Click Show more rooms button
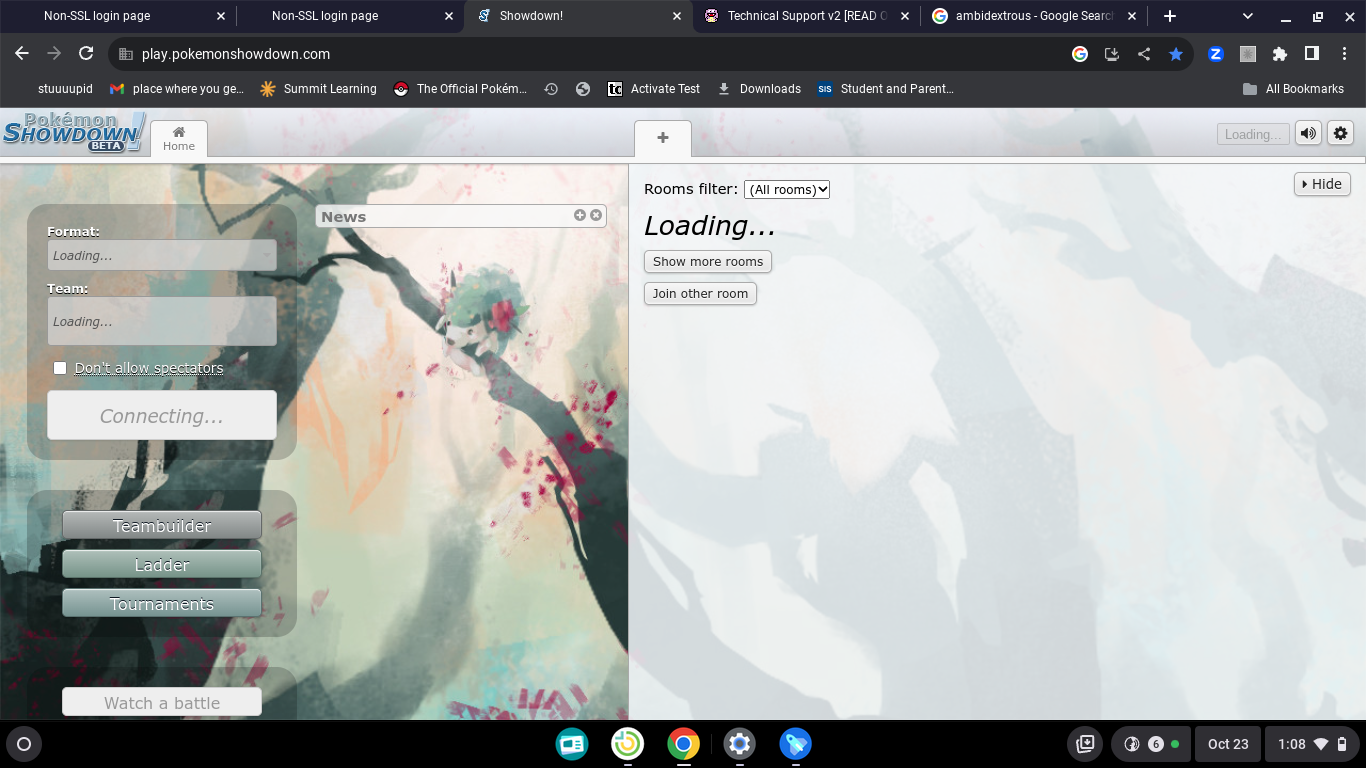Image resolution: width=1366 pixels, height=768 pixels. point(708,262)
